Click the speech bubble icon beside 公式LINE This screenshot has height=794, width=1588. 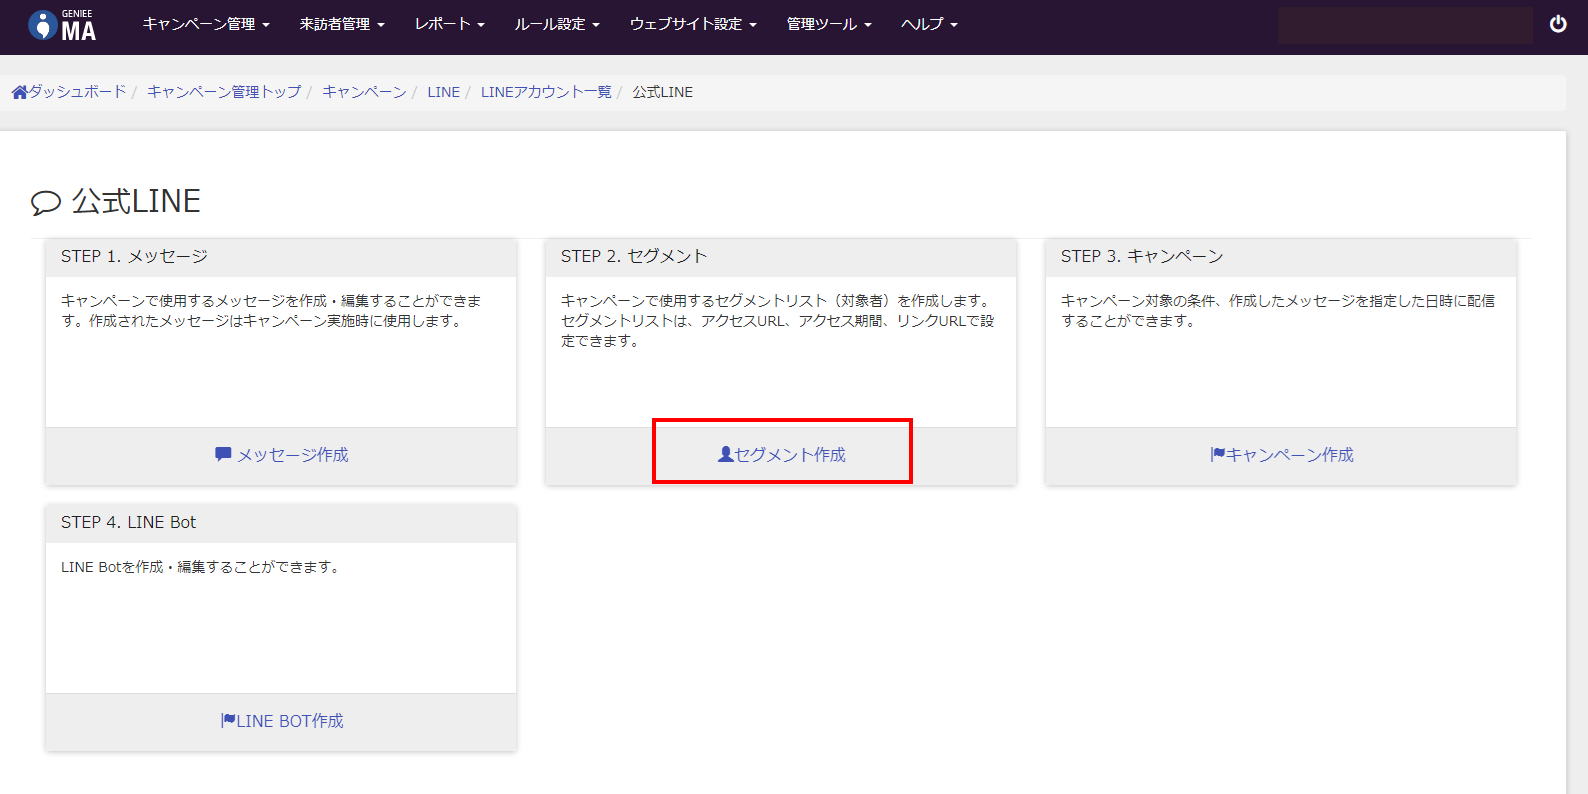click(x=46, y=203)
